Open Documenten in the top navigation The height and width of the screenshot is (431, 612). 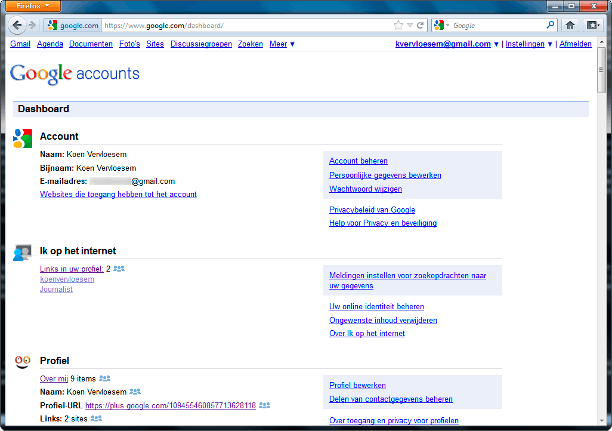pos(91,44)
